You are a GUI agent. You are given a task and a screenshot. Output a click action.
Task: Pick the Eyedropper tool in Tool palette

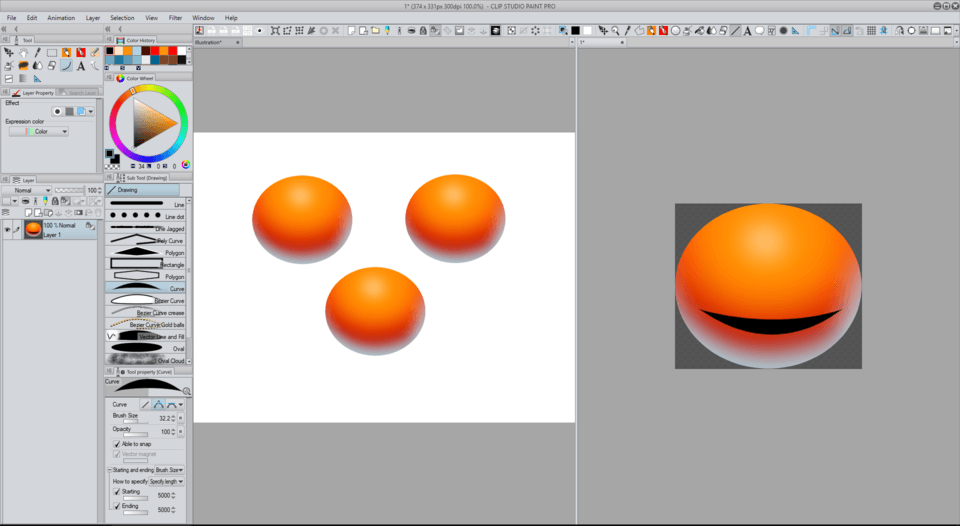point(37,53)
